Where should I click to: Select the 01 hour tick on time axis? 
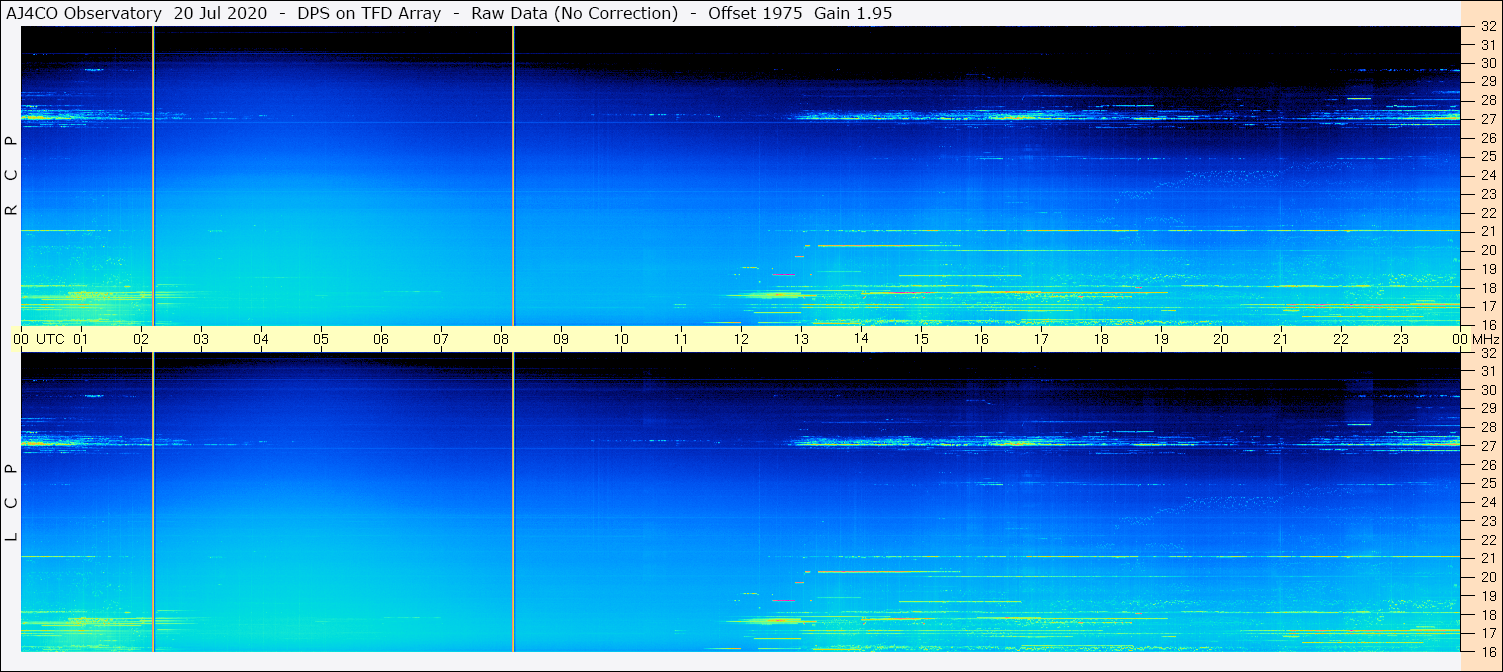point(81,340)
